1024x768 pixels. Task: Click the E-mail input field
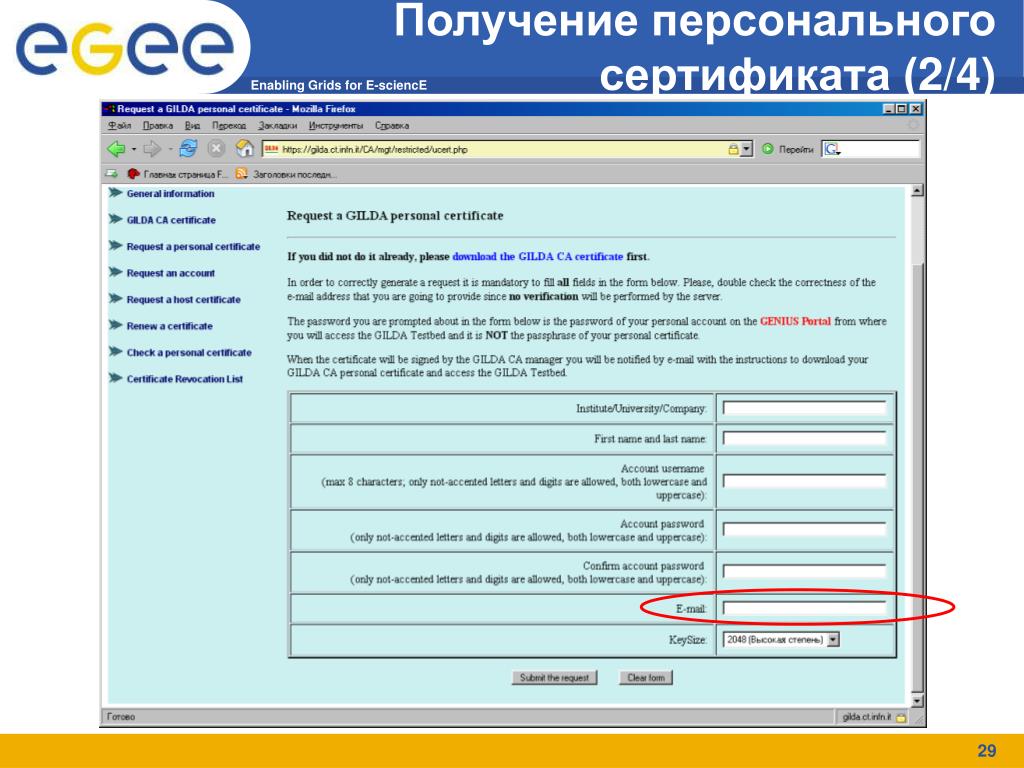pos(805,609)
